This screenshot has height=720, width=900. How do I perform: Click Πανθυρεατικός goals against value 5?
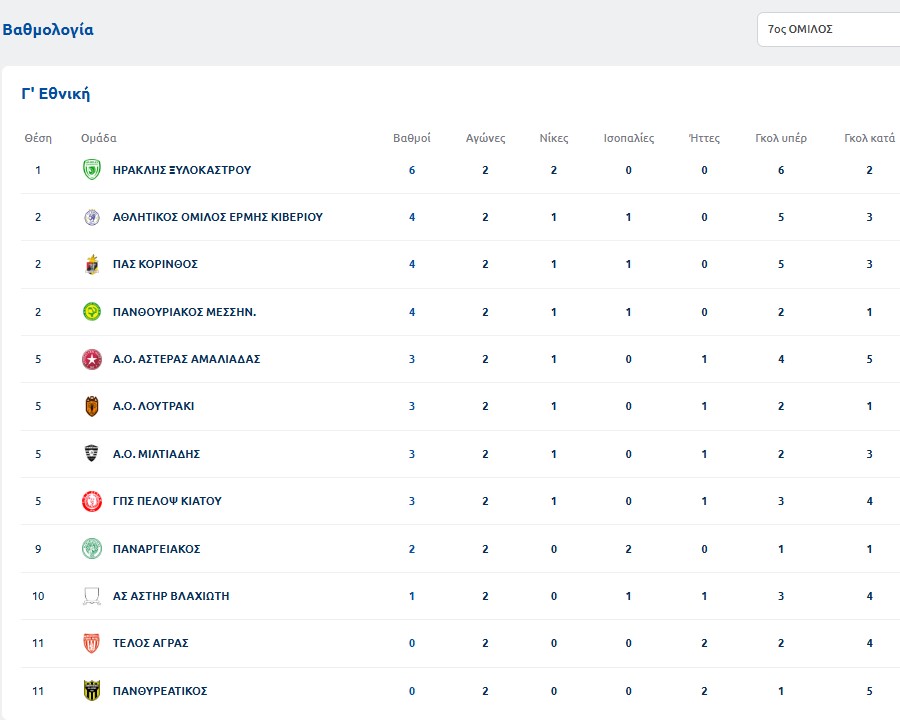pos(870,691)
